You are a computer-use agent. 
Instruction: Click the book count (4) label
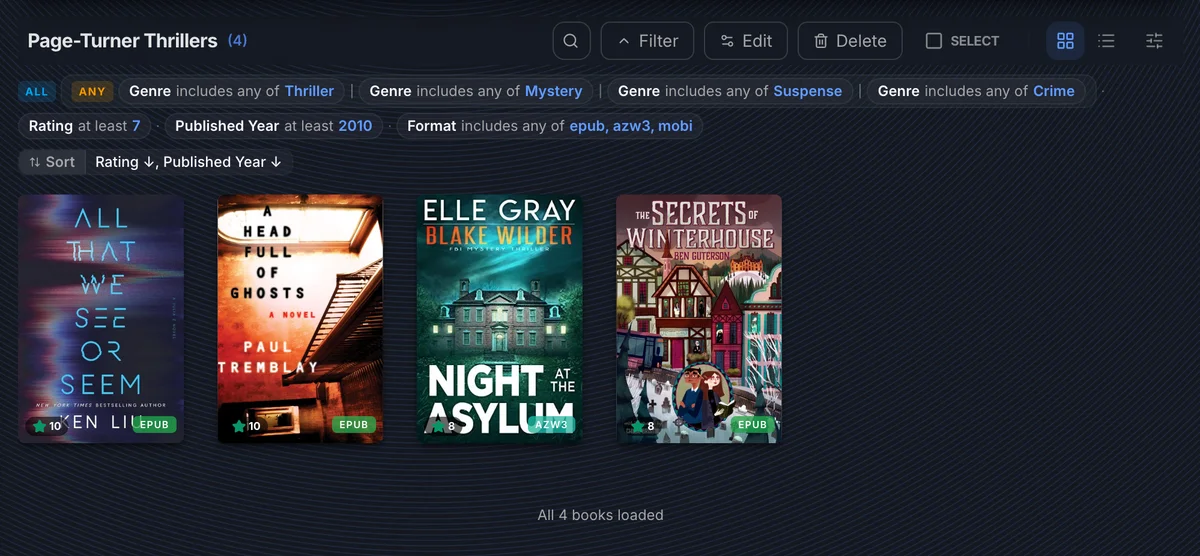click(237, 41)
